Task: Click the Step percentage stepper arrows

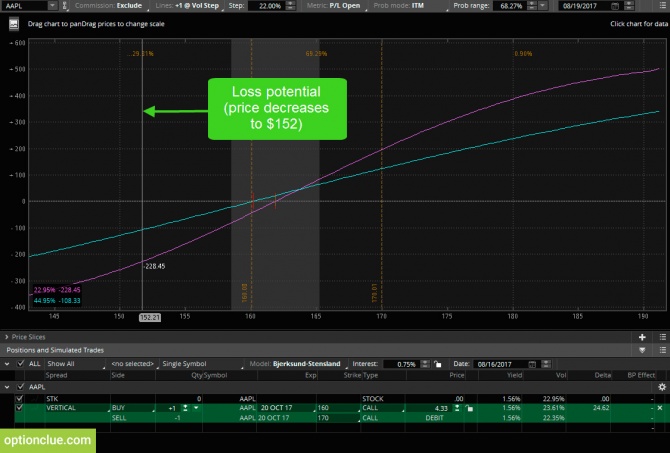Action: (x=290, y=6)
